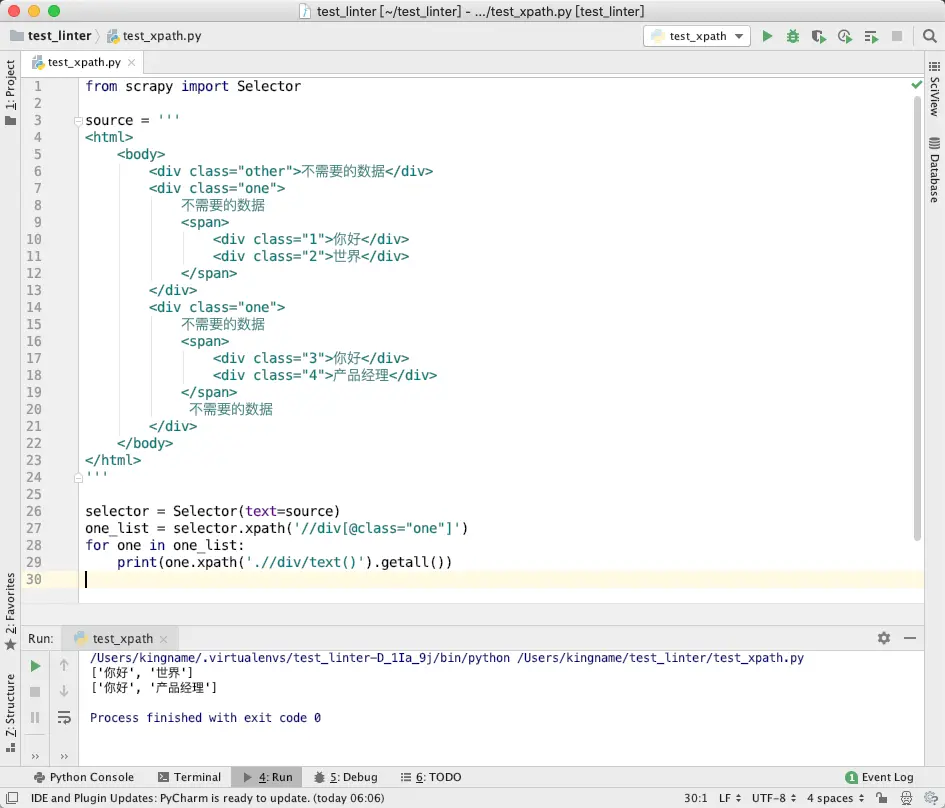Click the editor vertical scrollbar
This screenshot has width=945, height=808.
[917, 318]
